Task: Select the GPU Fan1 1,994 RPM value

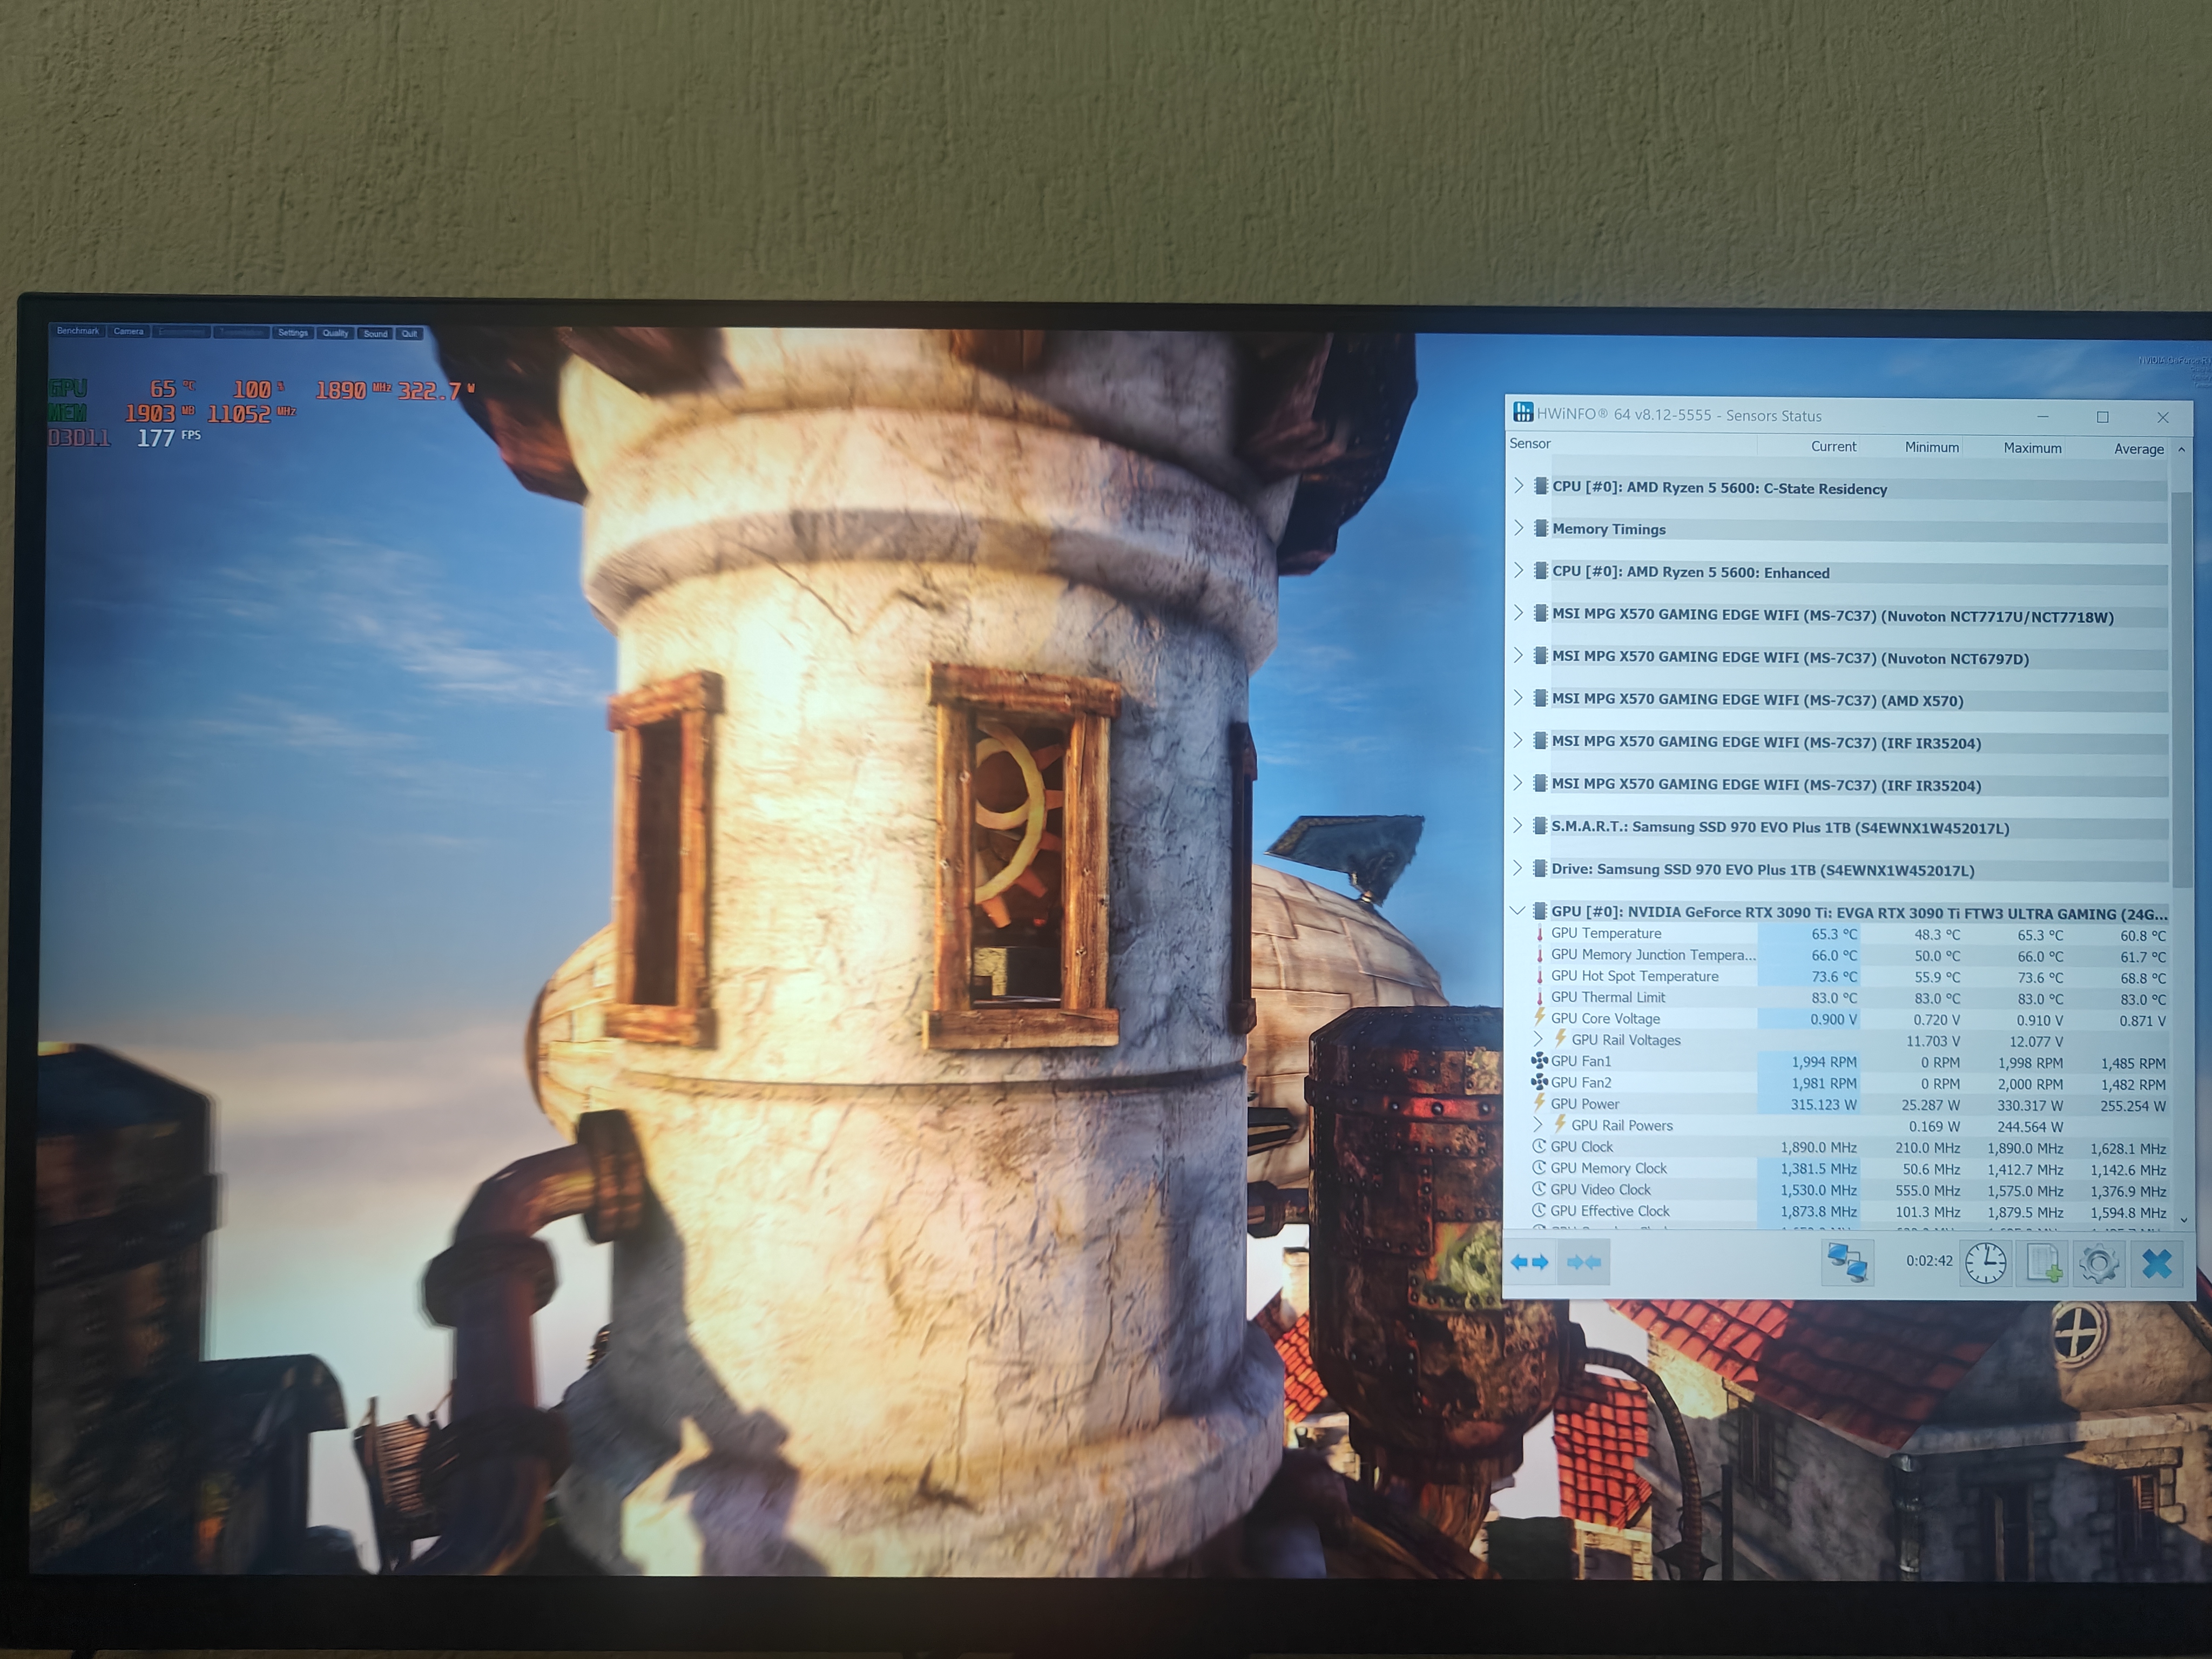Action: pyautogui.click(x=1824, y=1062)
